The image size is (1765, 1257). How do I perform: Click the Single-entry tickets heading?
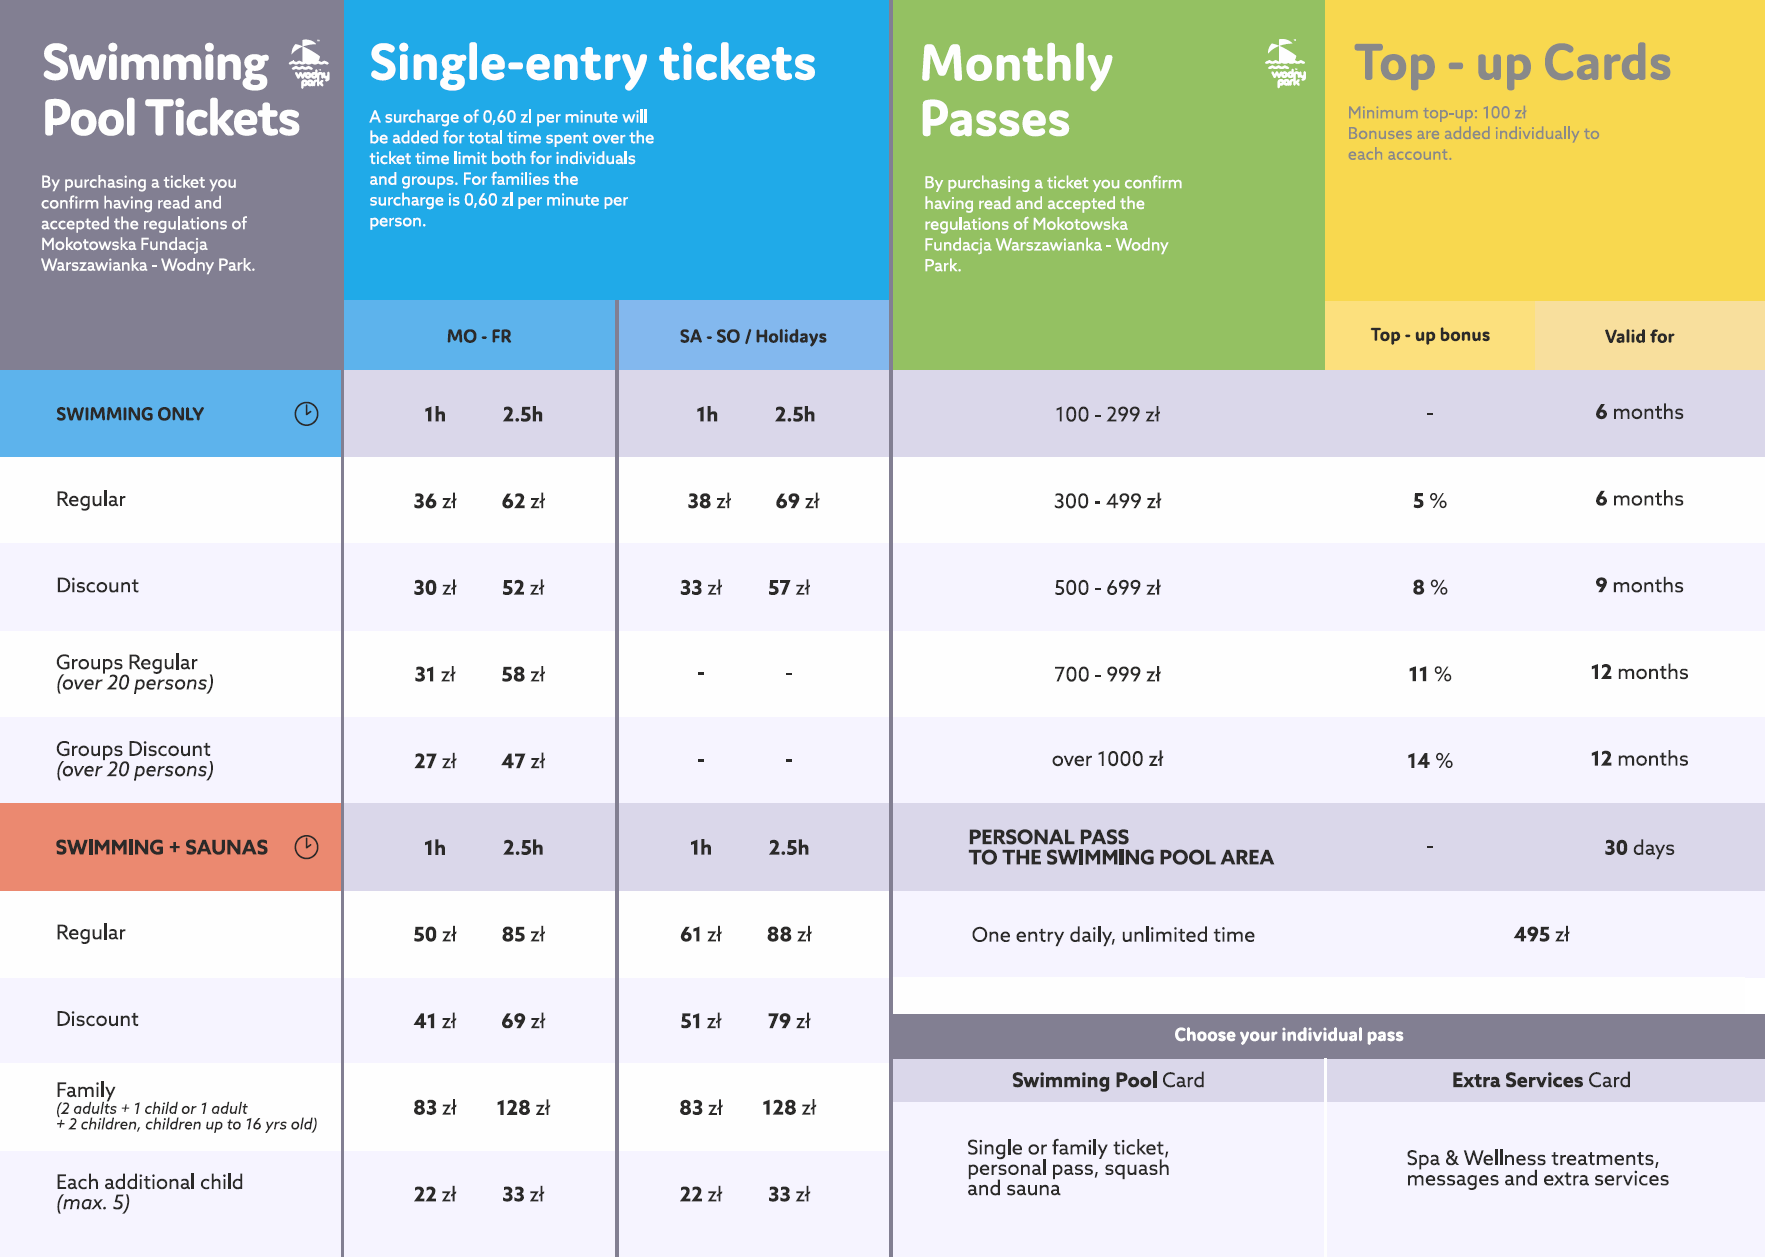[x=592, y=63]
